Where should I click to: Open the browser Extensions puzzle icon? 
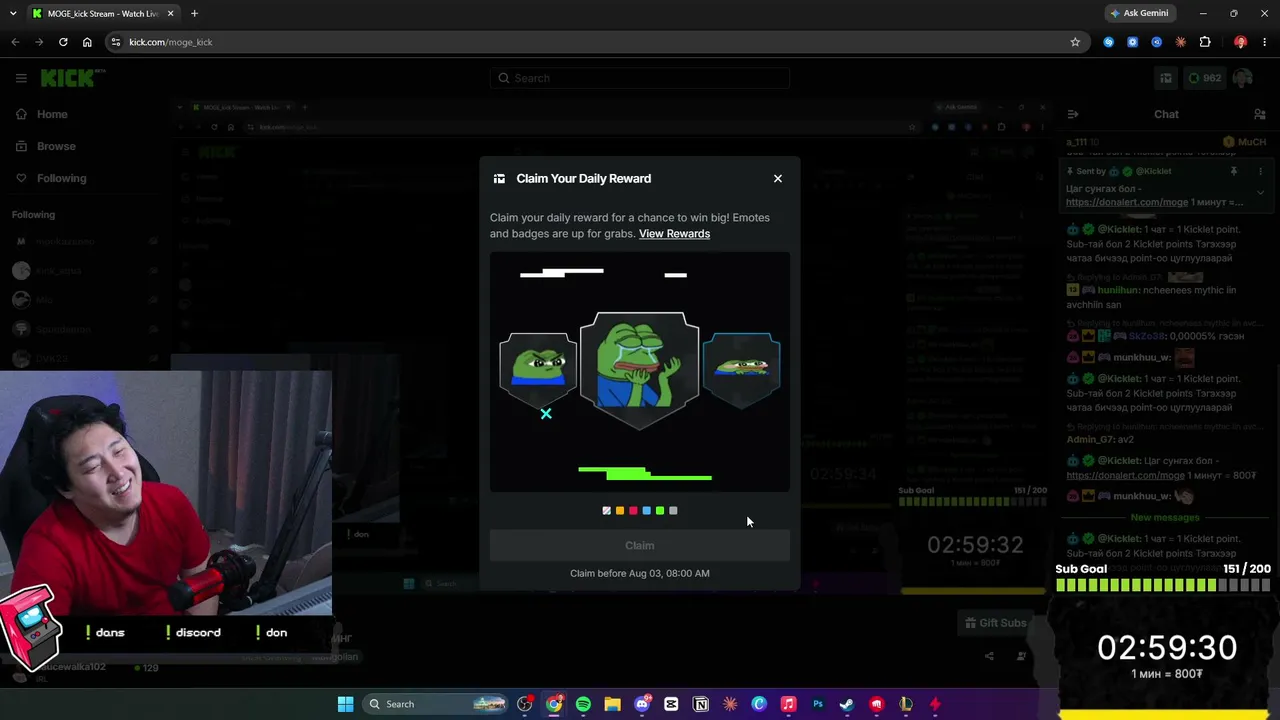pyautogui.click(x=1205, y=42)
